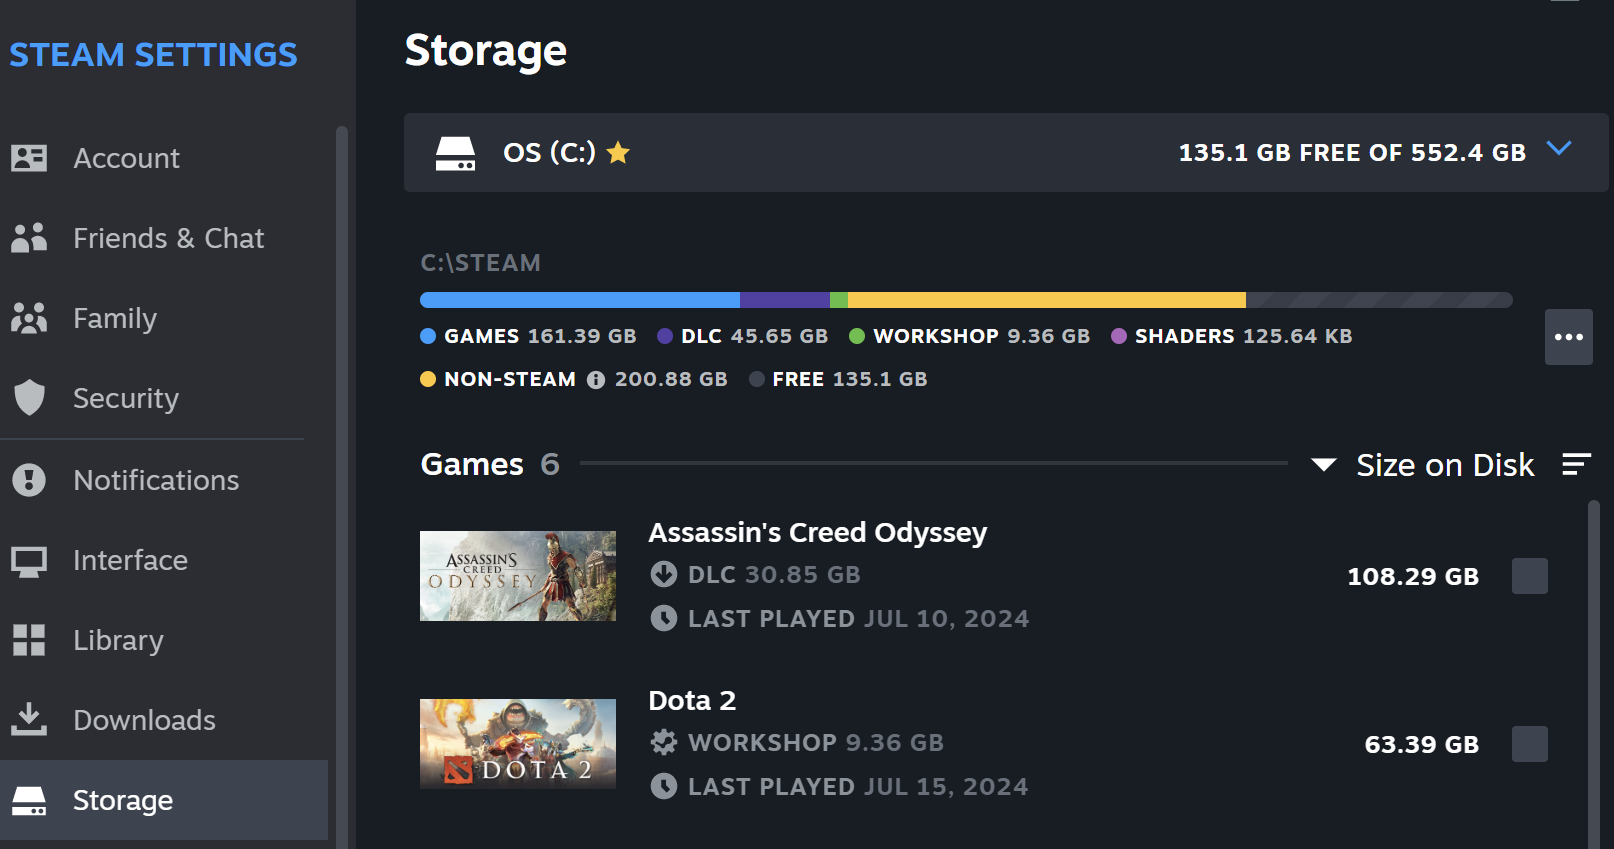The image size is (1614, 849).
Task: Select the Storage settings section
Action: pos(164,800)
